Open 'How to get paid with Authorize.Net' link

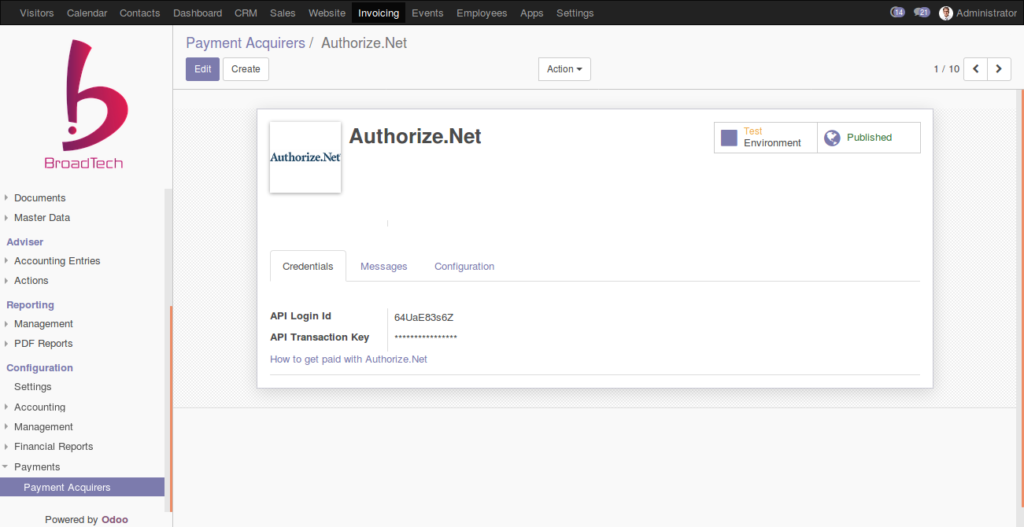tap(348, 359)
